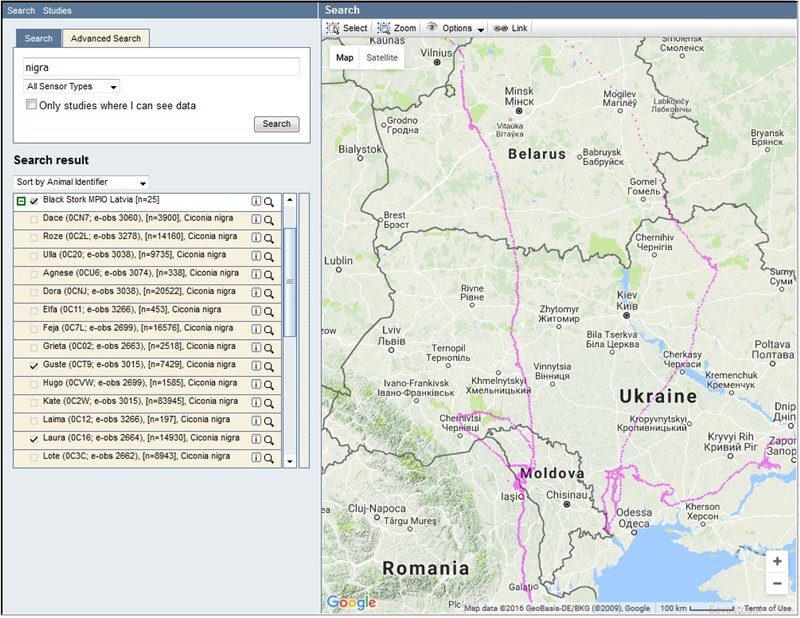Click the Link toolbar button
The height and width of the screenshot is (618, 800).
(510, 28)
